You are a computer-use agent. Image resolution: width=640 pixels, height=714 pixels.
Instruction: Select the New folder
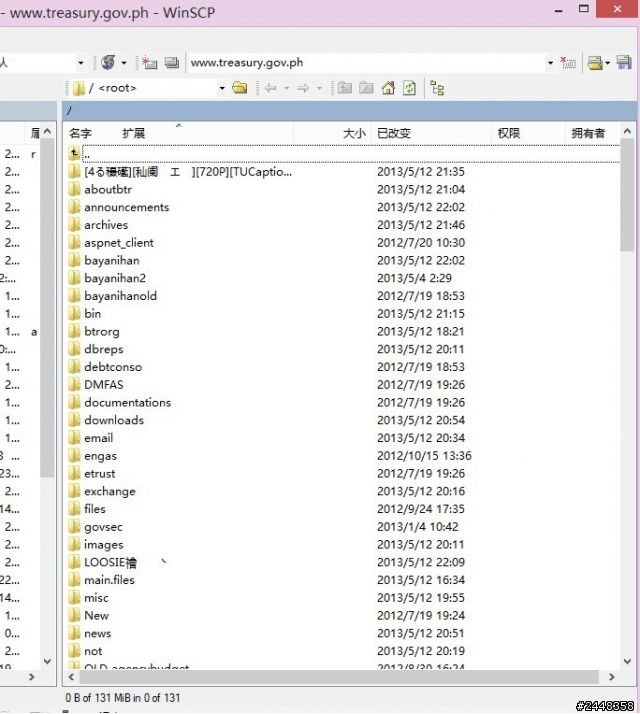tap(96, 616)
